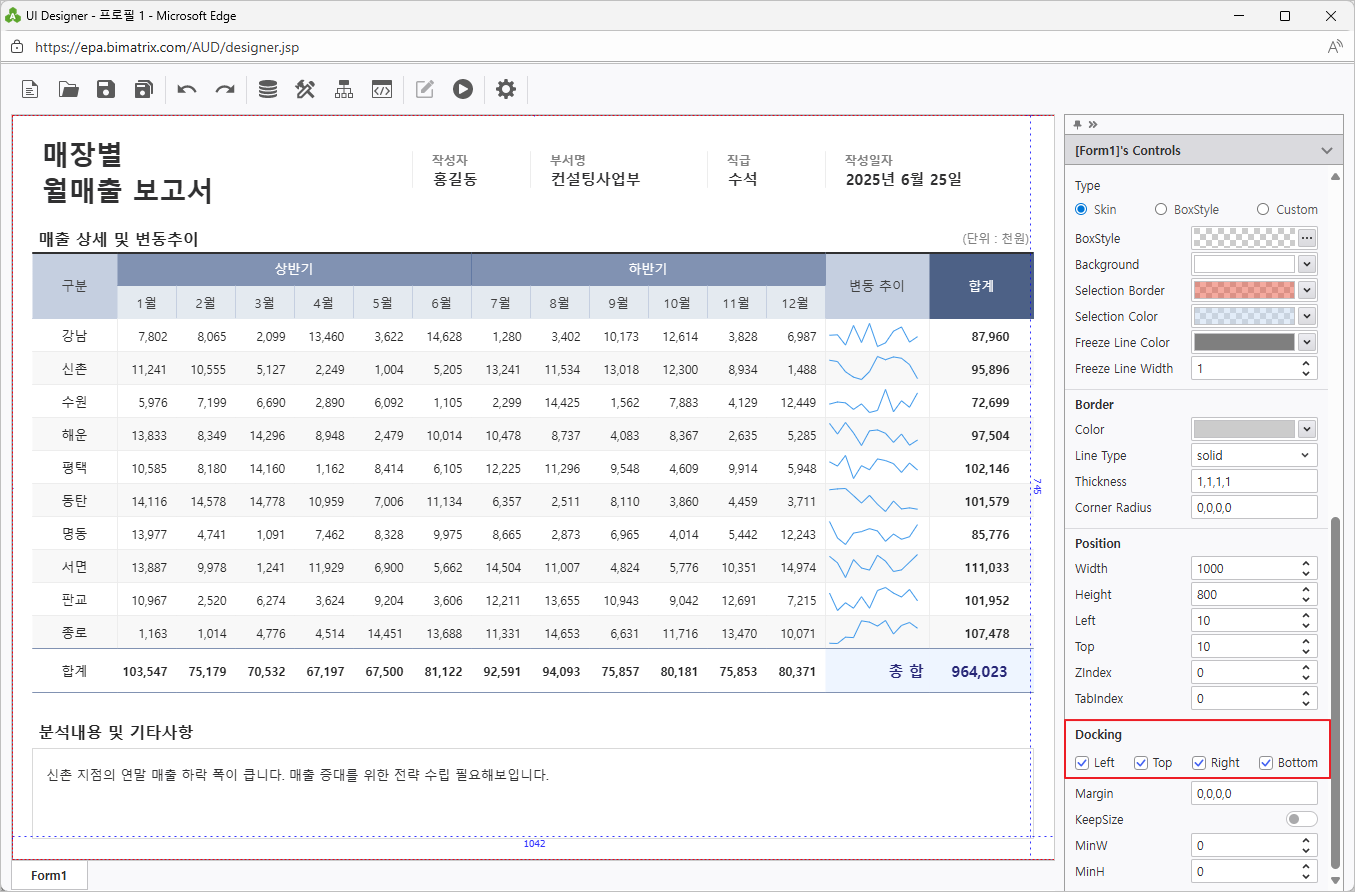Screen dimensions: 1355x892
Task: Click the New document icon
Action: click(31, 89)
